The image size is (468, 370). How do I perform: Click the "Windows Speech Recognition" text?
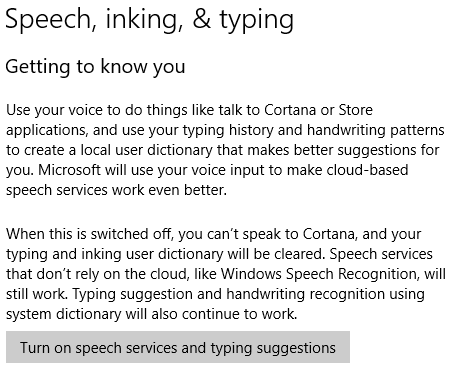[x=319, y=274]
